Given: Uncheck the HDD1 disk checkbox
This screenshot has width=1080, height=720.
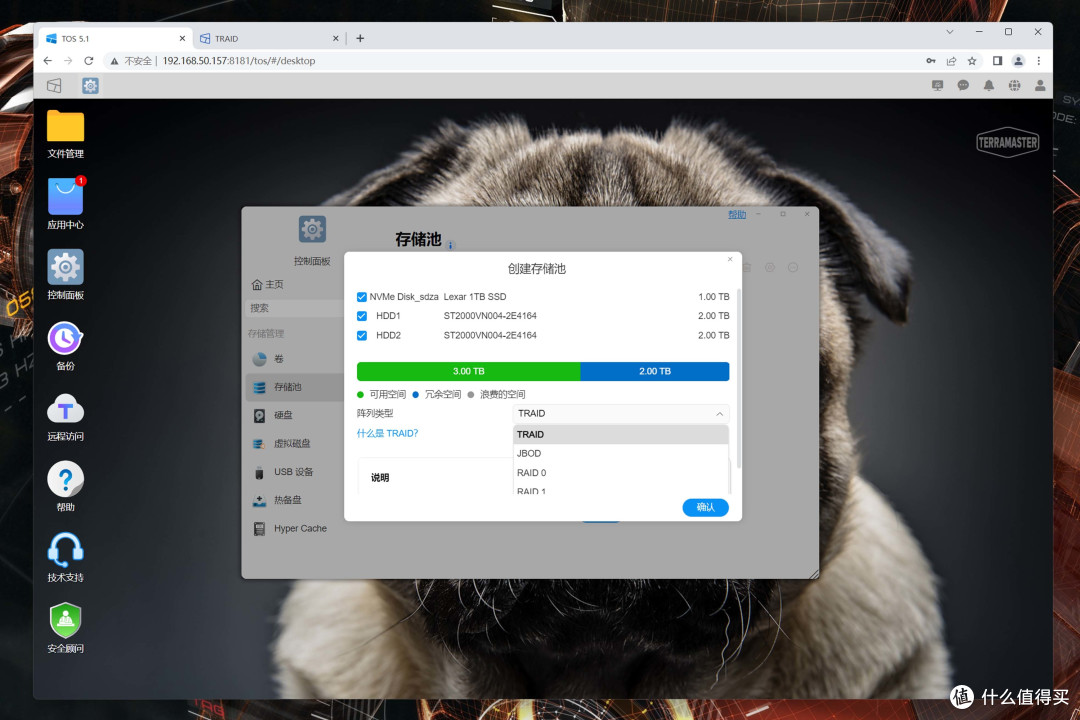Looking at the screenshot, I should point(362,316).
